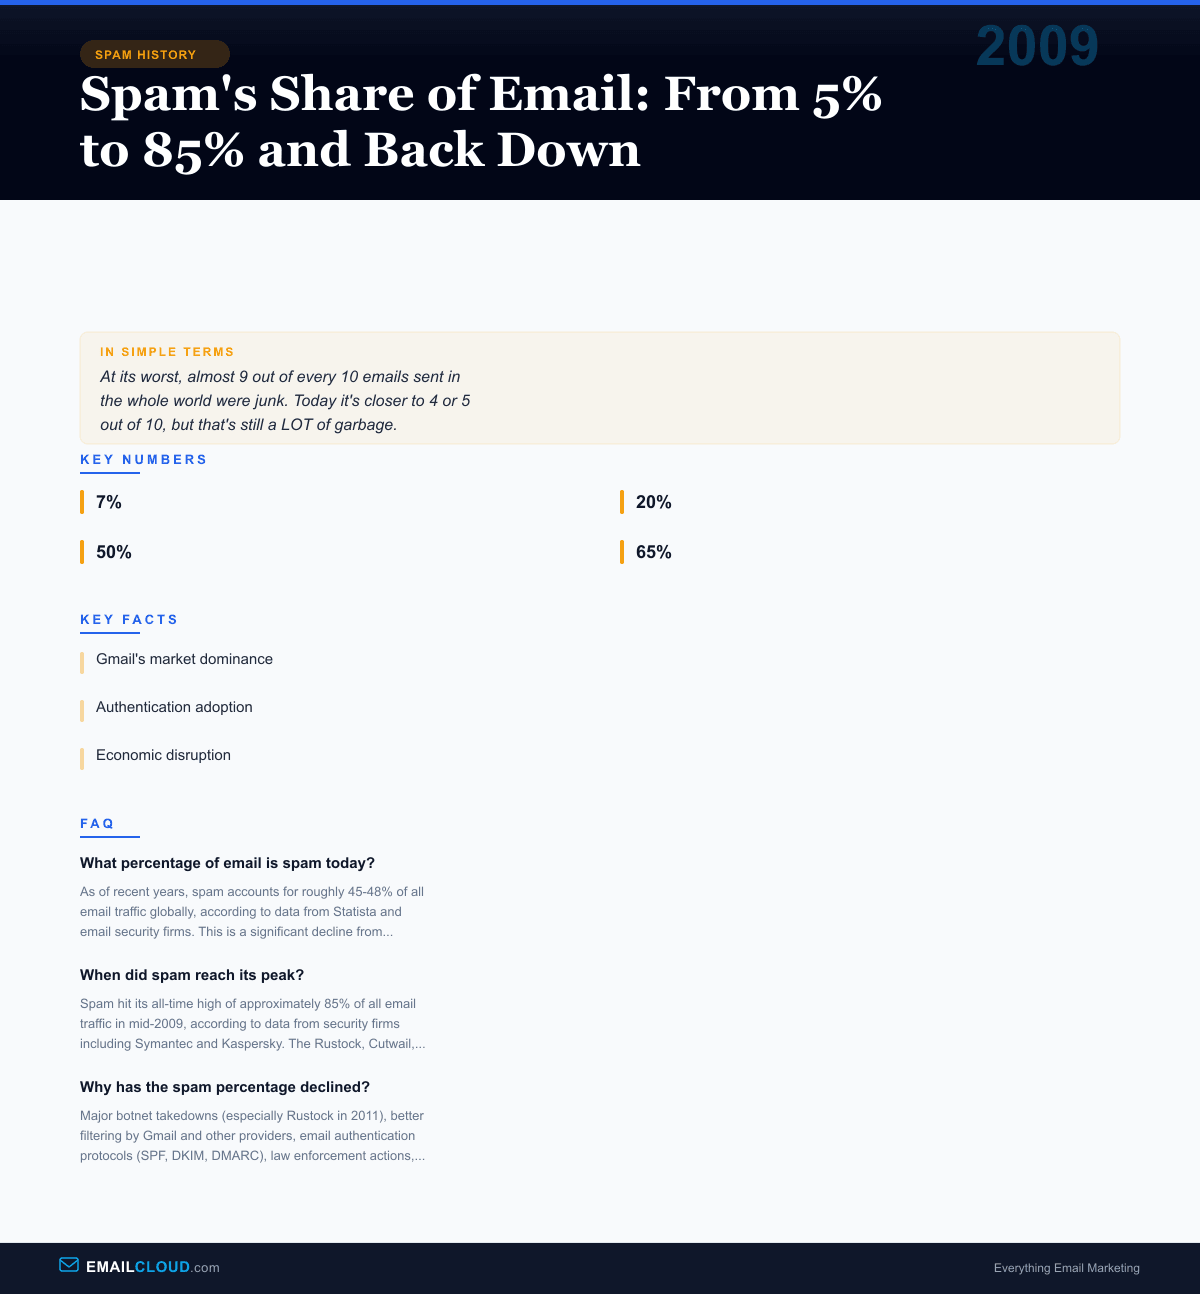Click the FAQ section heading
1200x1294 pixels.
point(98,824)
